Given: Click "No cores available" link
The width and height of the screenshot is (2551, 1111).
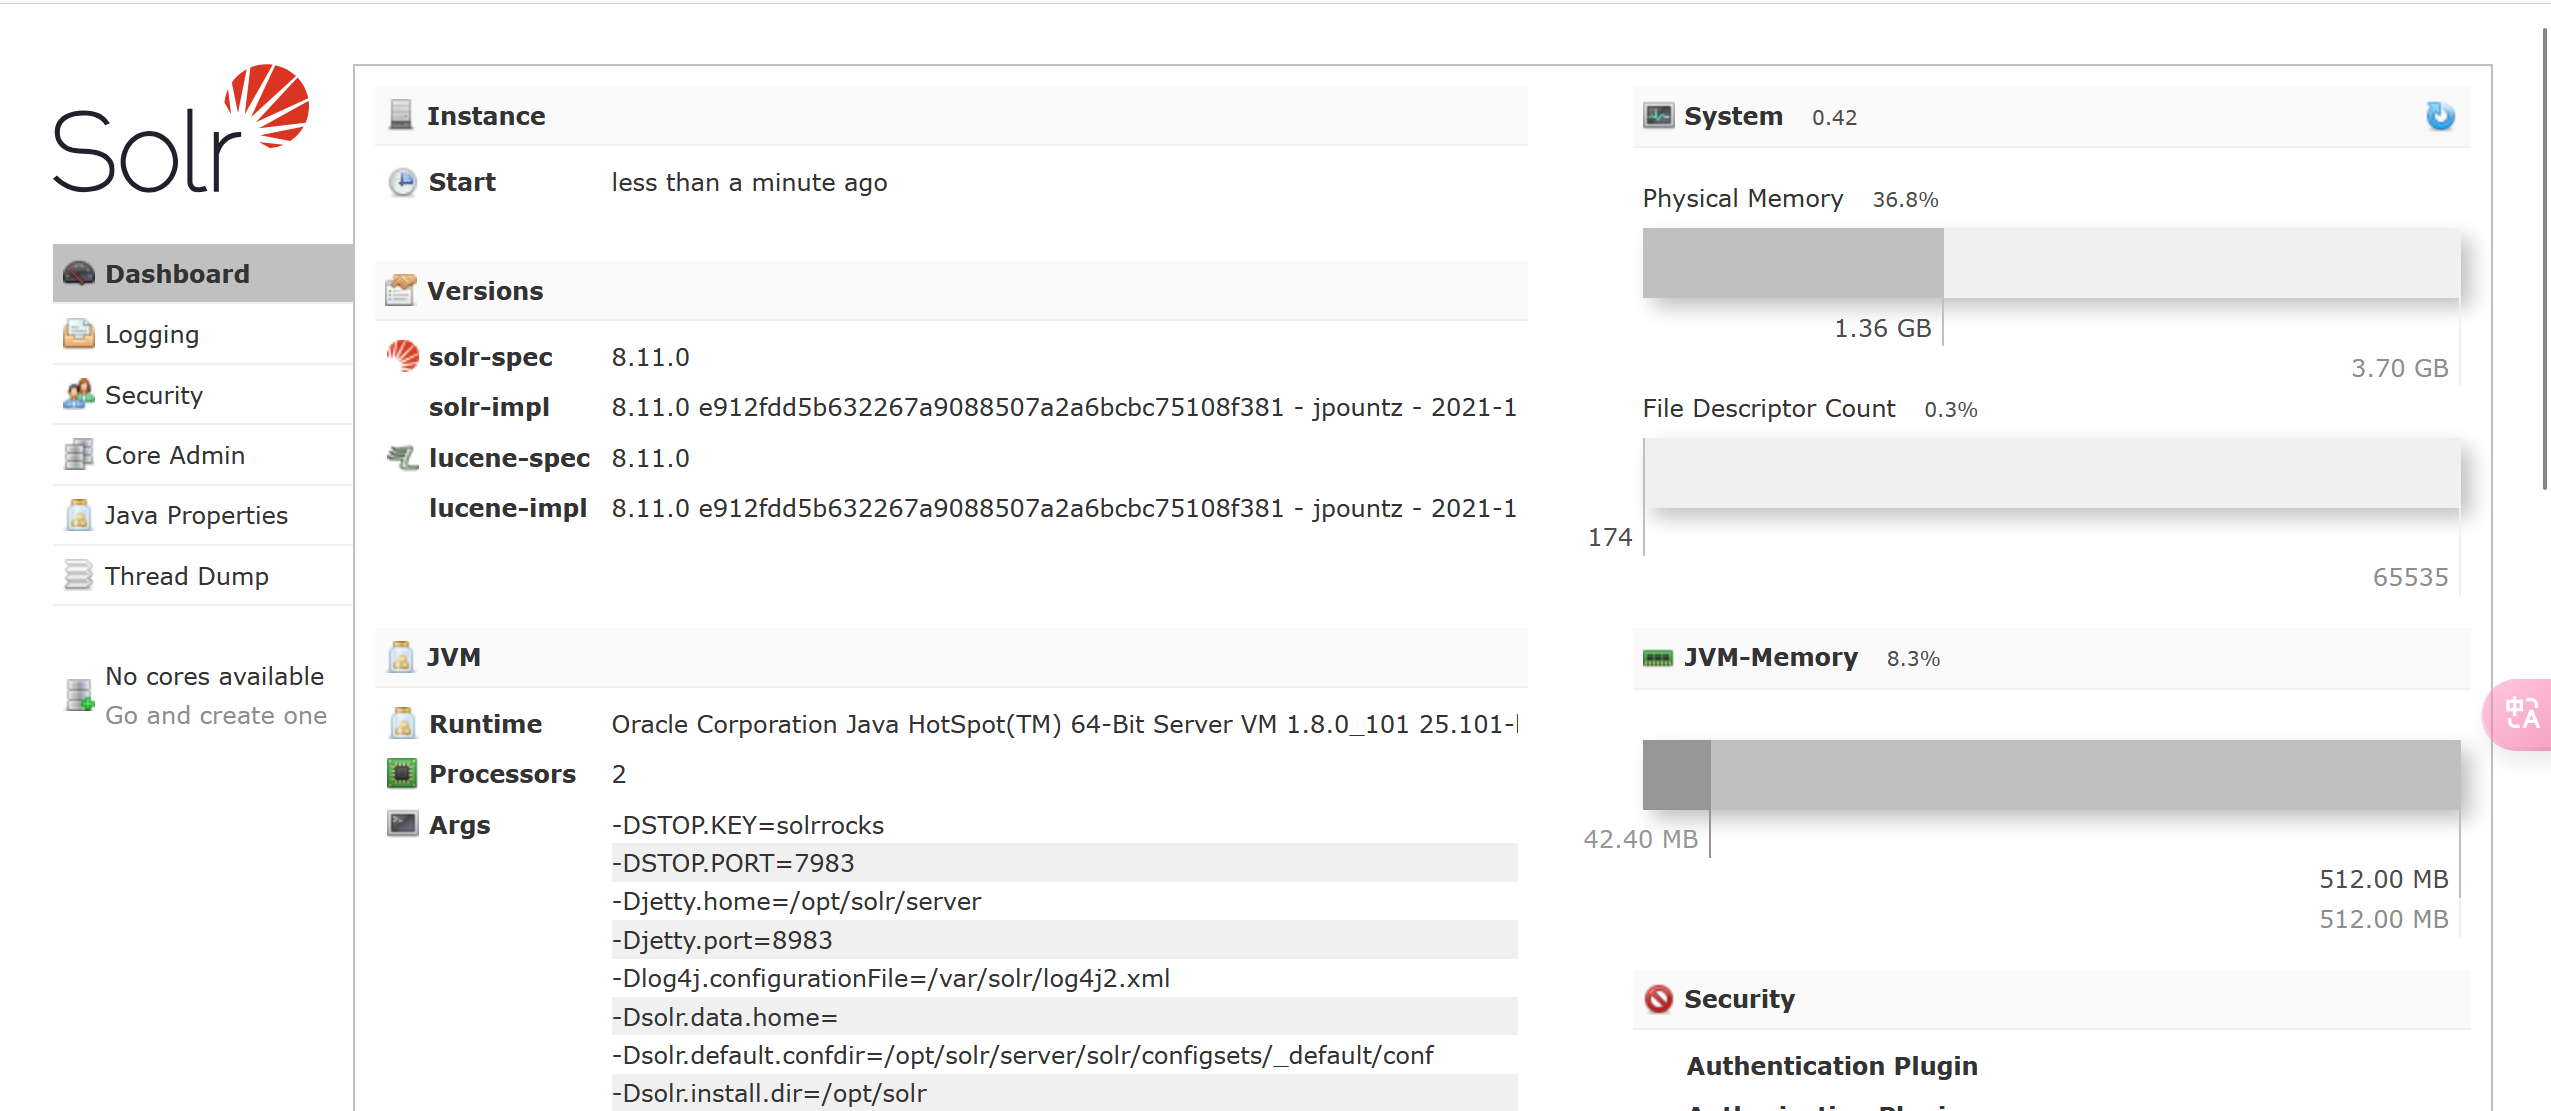Looking at the screenshot, I should [x=214, y=676].
